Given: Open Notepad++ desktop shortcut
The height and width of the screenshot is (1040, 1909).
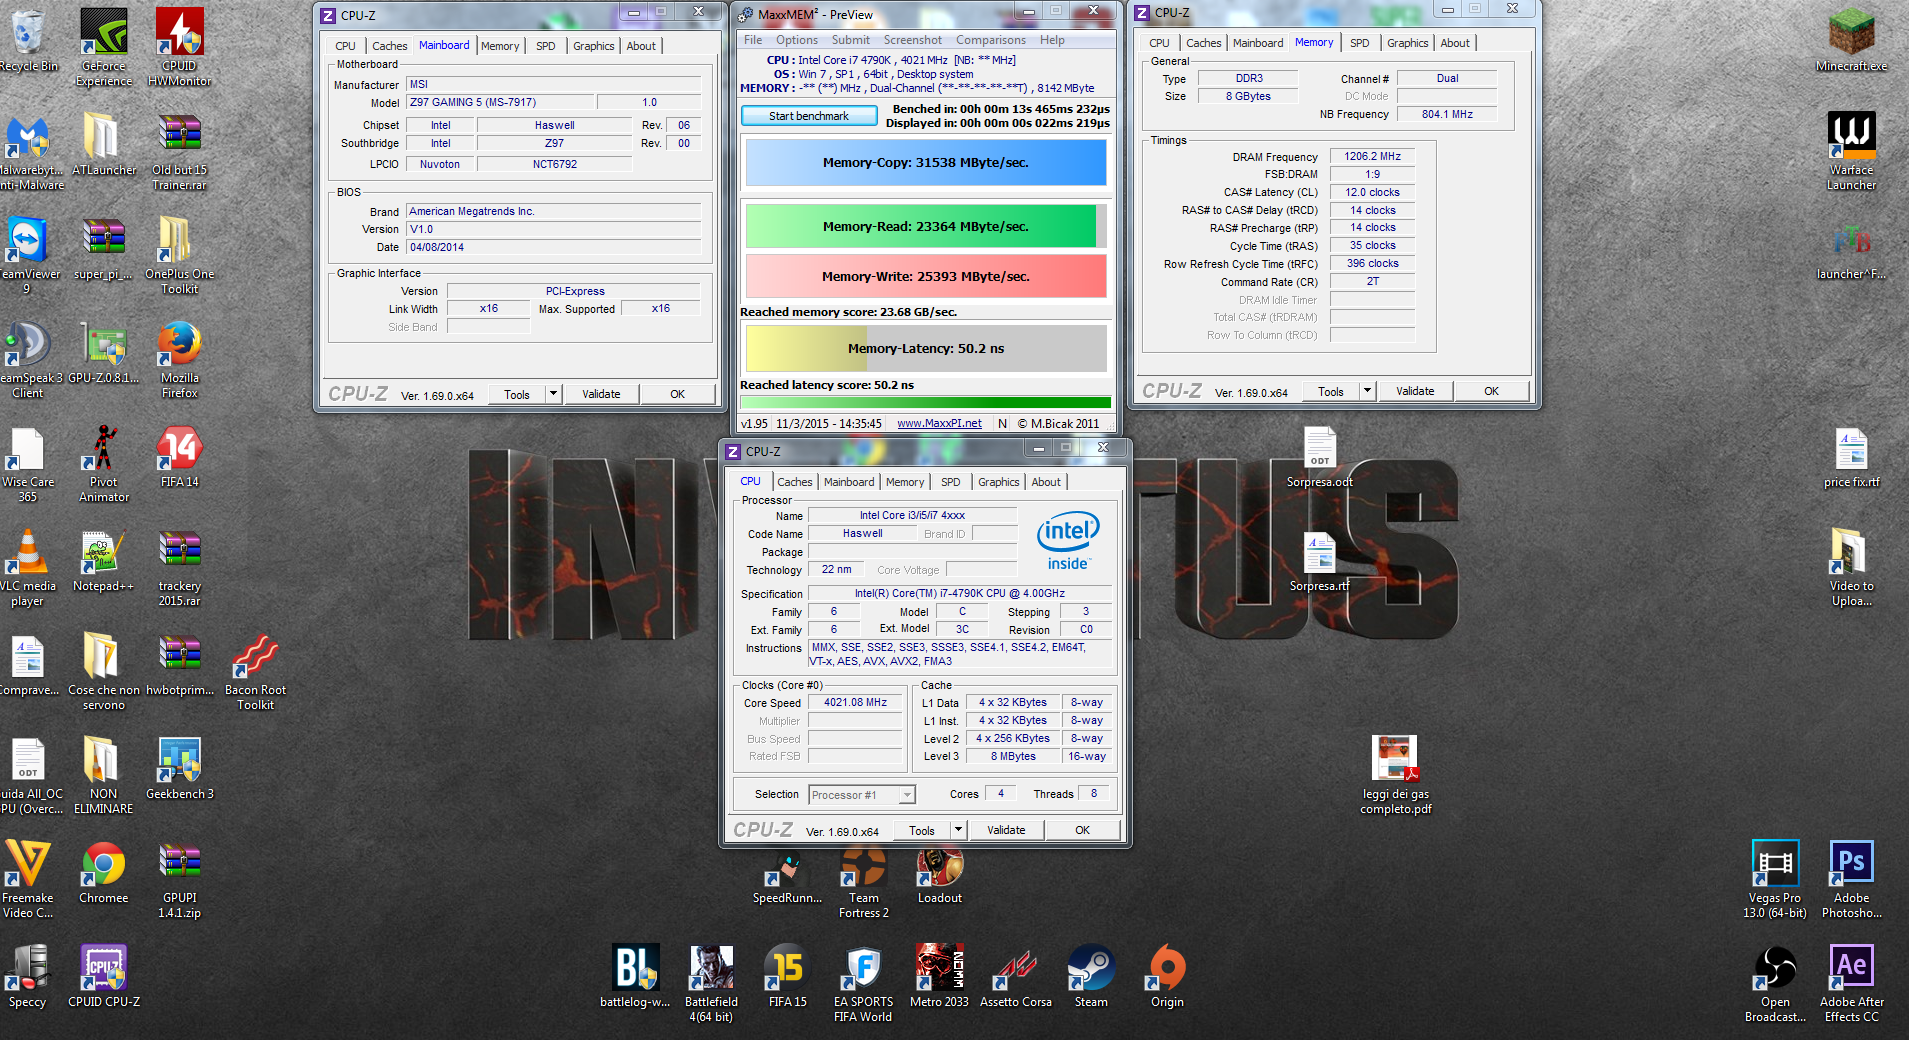Looking at the screenshot, I should click(104, 560).
